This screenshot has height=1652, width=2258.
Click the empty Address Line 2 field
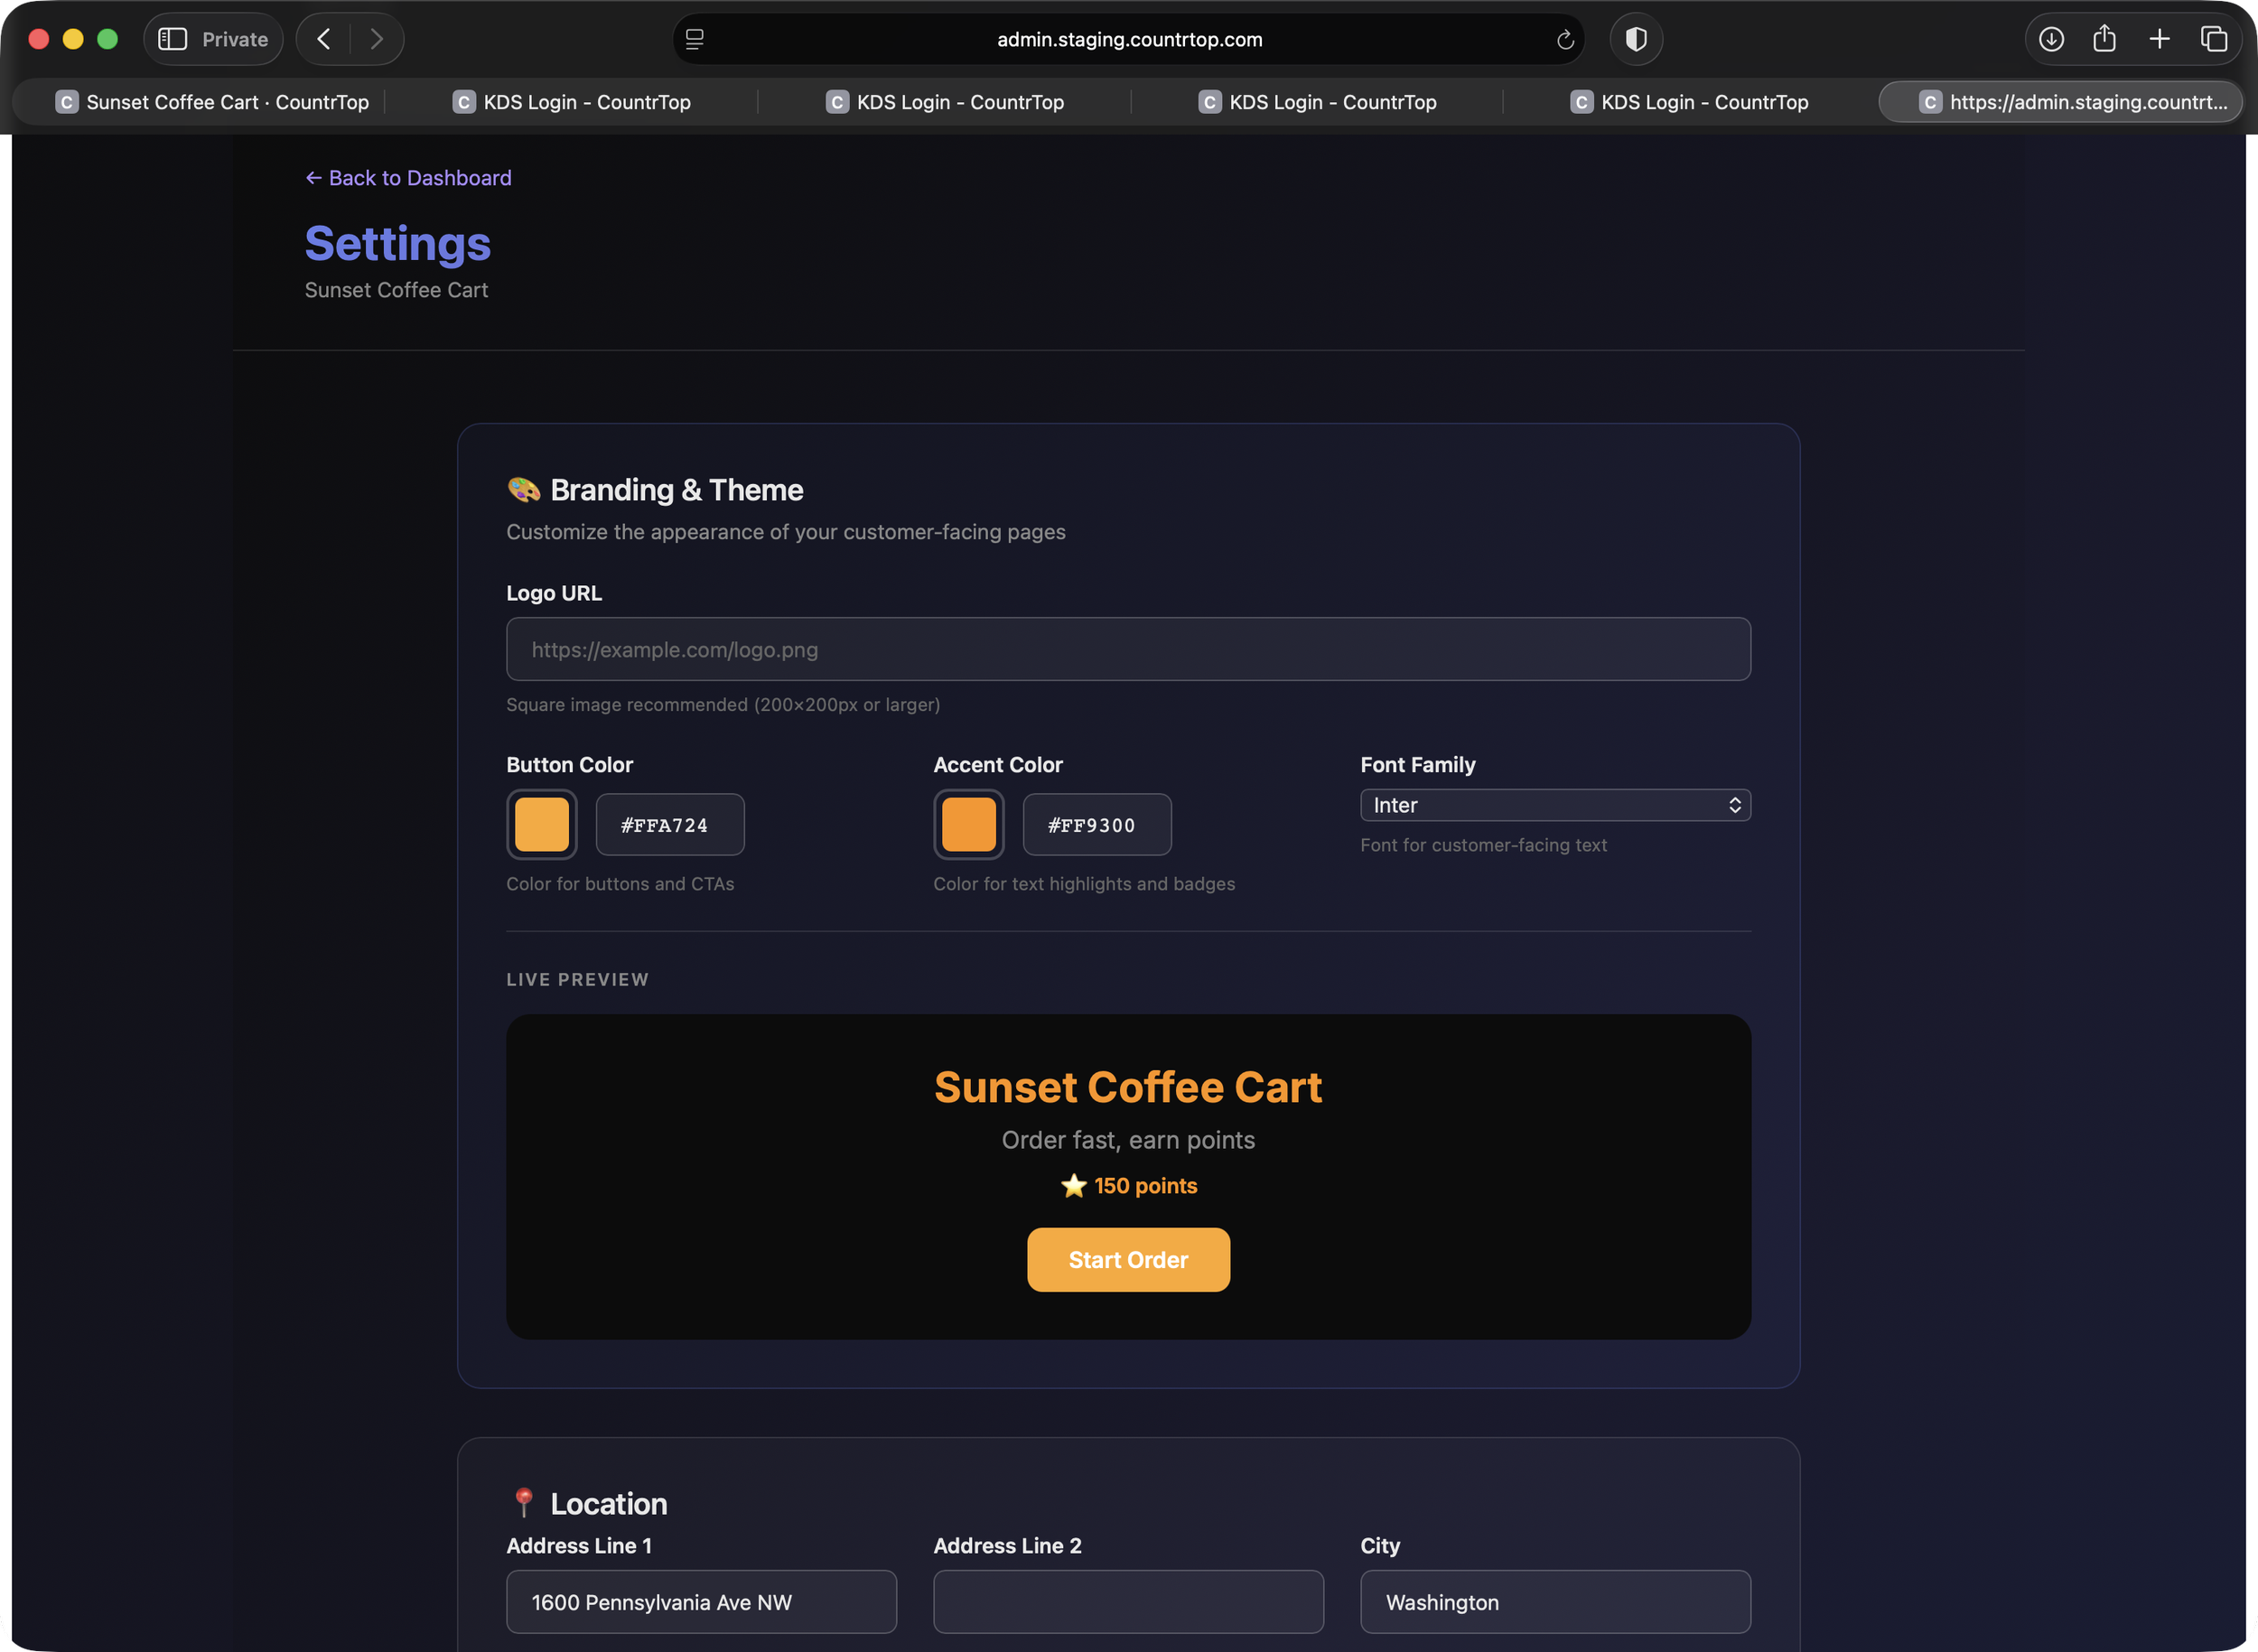(1128, 1601)
